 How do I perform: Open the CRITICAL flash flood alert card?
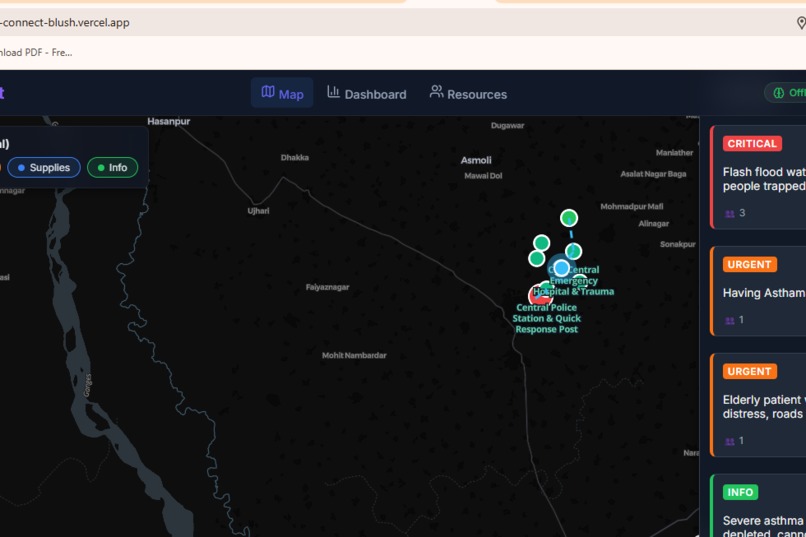[x=758, y=177]
